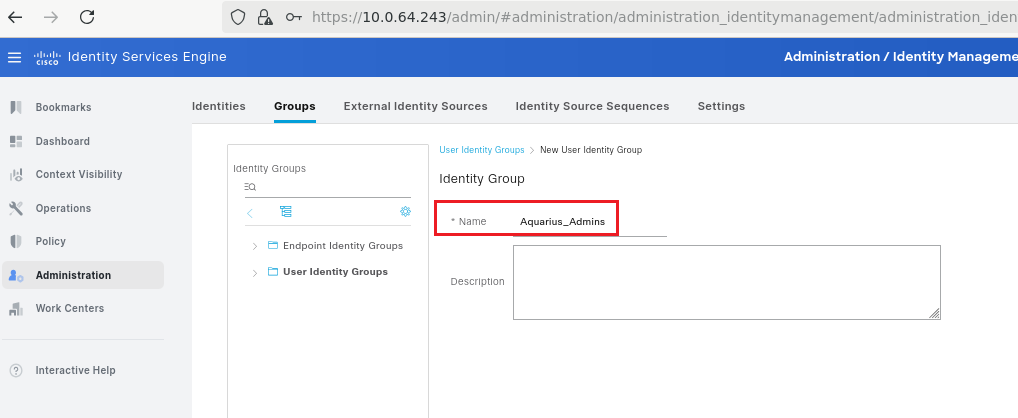Click the key saved-login icon
Screen dimensions: 1018x418
294,17
